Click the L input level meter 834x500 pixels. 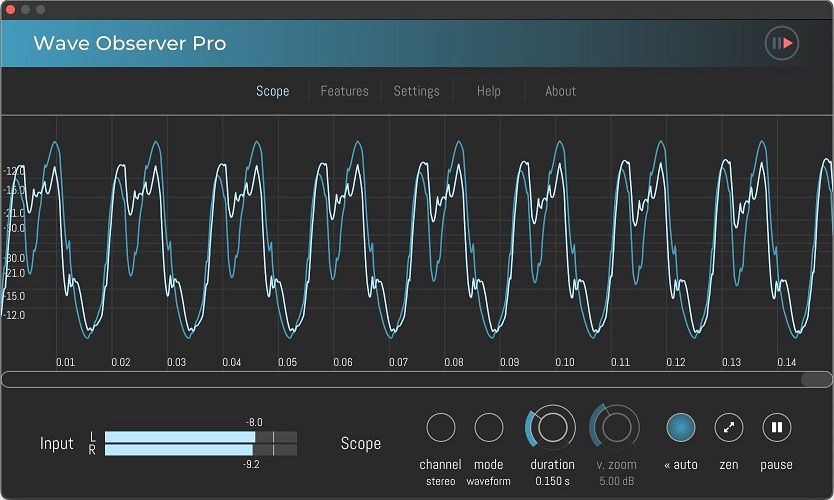point(201,437)
